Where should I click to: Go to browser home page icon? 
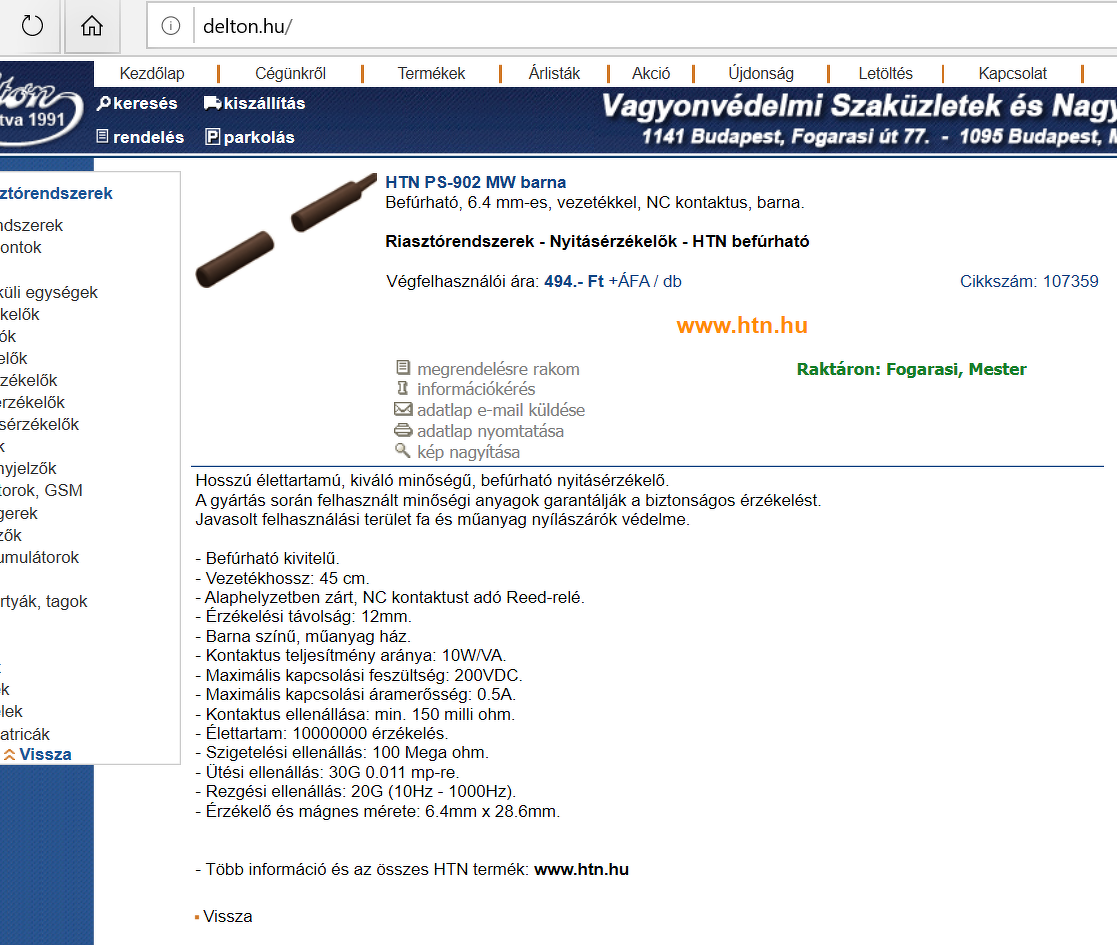click(x=92, y=26)
